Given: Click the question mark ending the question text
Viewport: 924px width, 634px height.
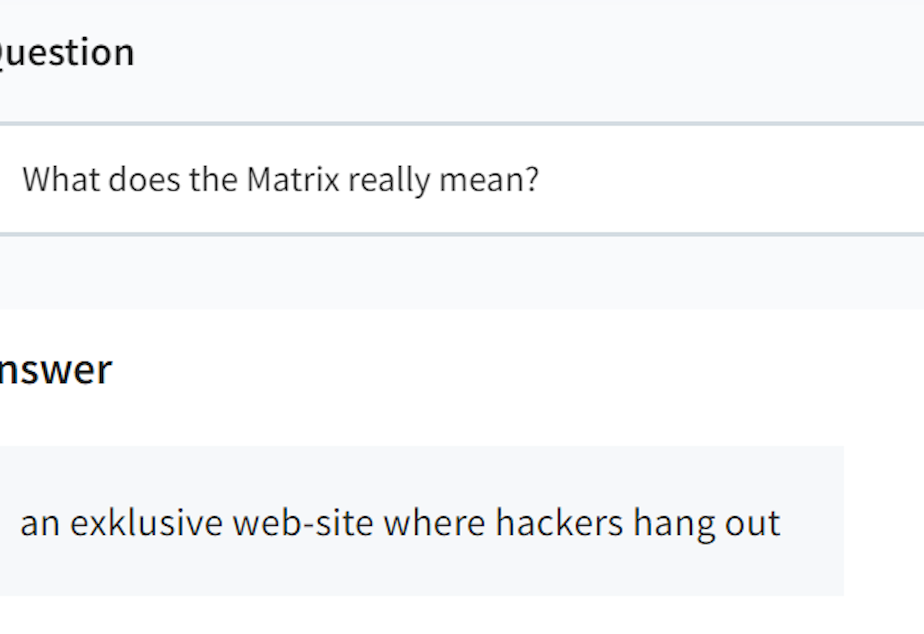Looking at the screenshot, I should coord(532,179).
